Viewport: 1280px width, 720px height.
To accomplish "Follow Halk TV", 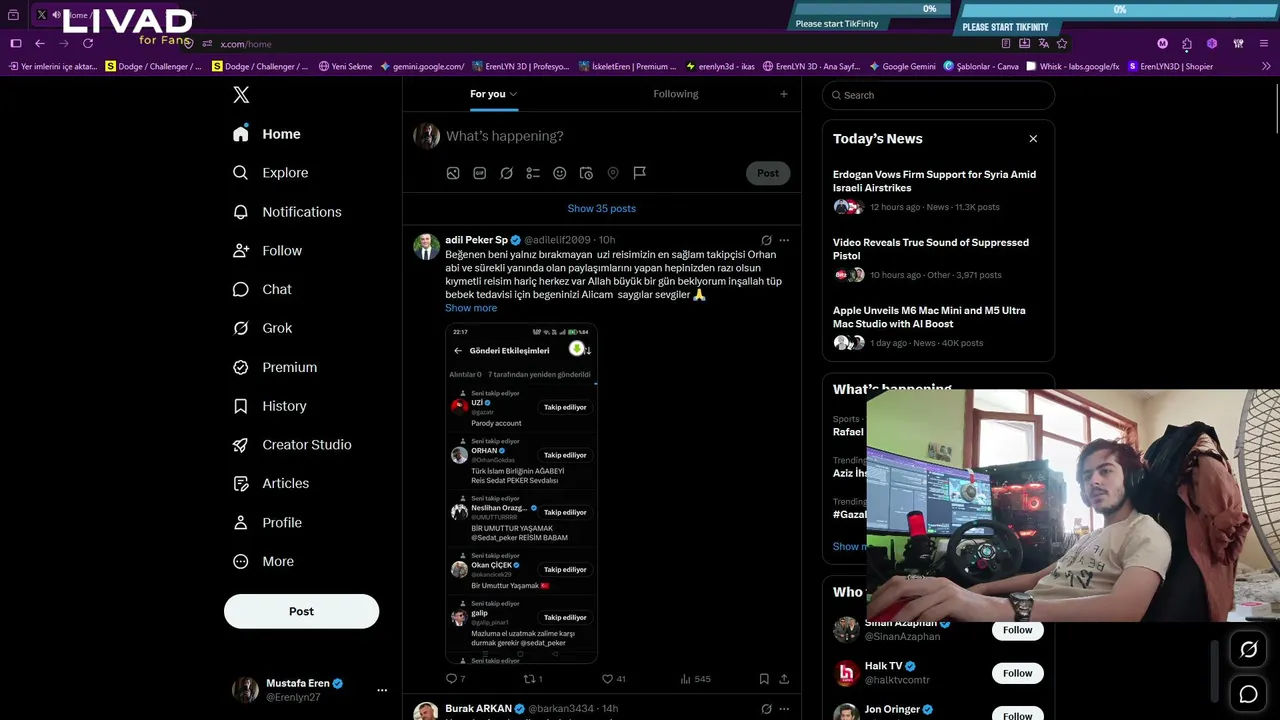I will click(1018, 673).
